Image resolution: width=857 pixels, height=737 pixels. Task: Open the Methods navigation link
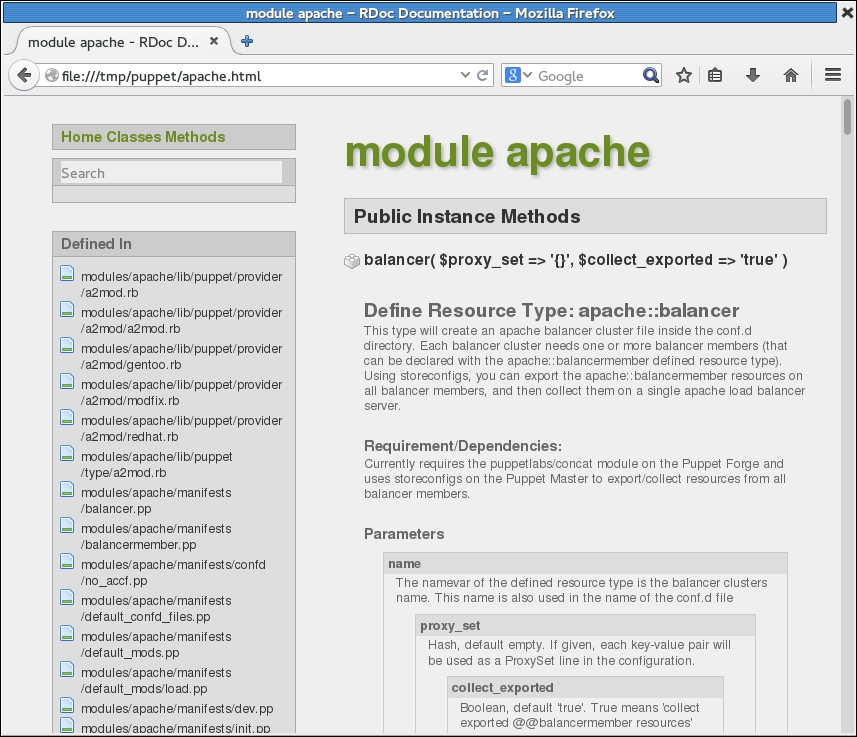195,137
